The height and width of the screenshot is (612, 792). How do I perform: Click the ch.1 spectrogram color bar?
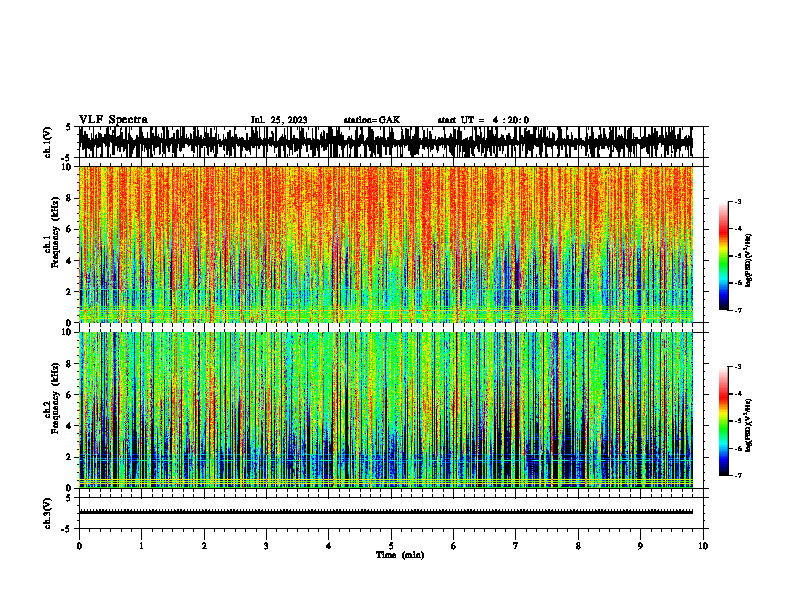pos(723,256)
